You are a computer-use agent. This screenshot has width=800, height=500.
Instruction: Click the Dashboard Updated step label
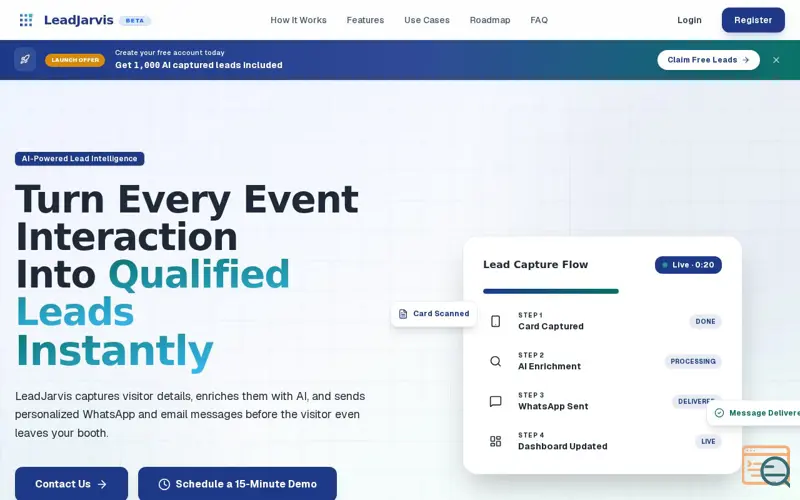563,446
